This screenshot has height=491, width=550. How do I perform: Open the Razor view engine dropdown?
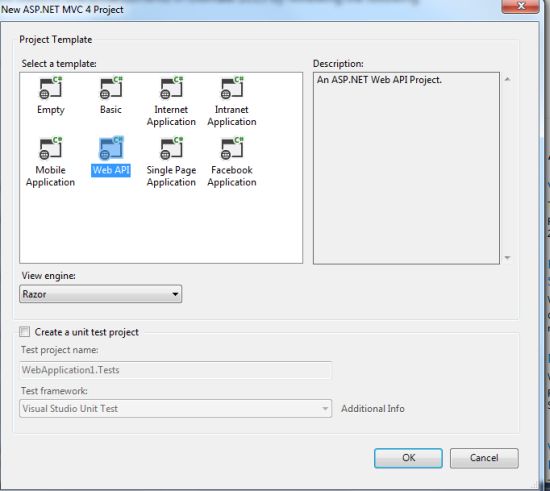(101, 294)
